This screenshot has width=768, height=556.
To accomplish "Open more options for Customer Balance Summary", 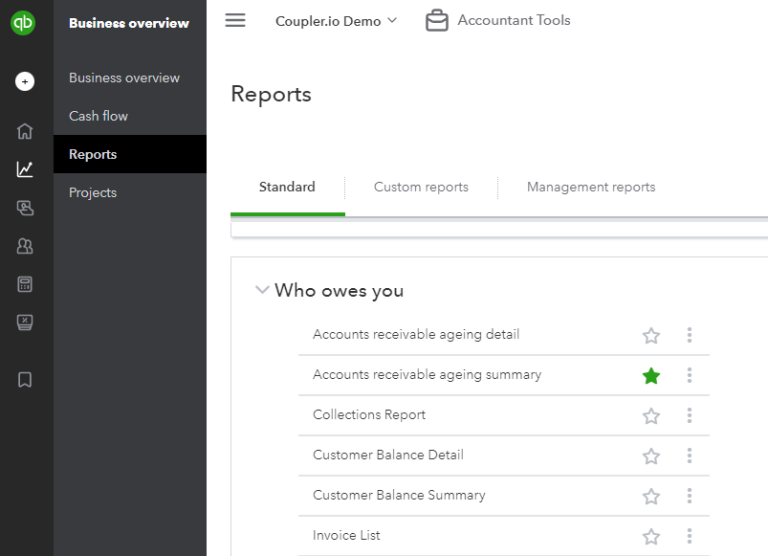I will [689, 496].
